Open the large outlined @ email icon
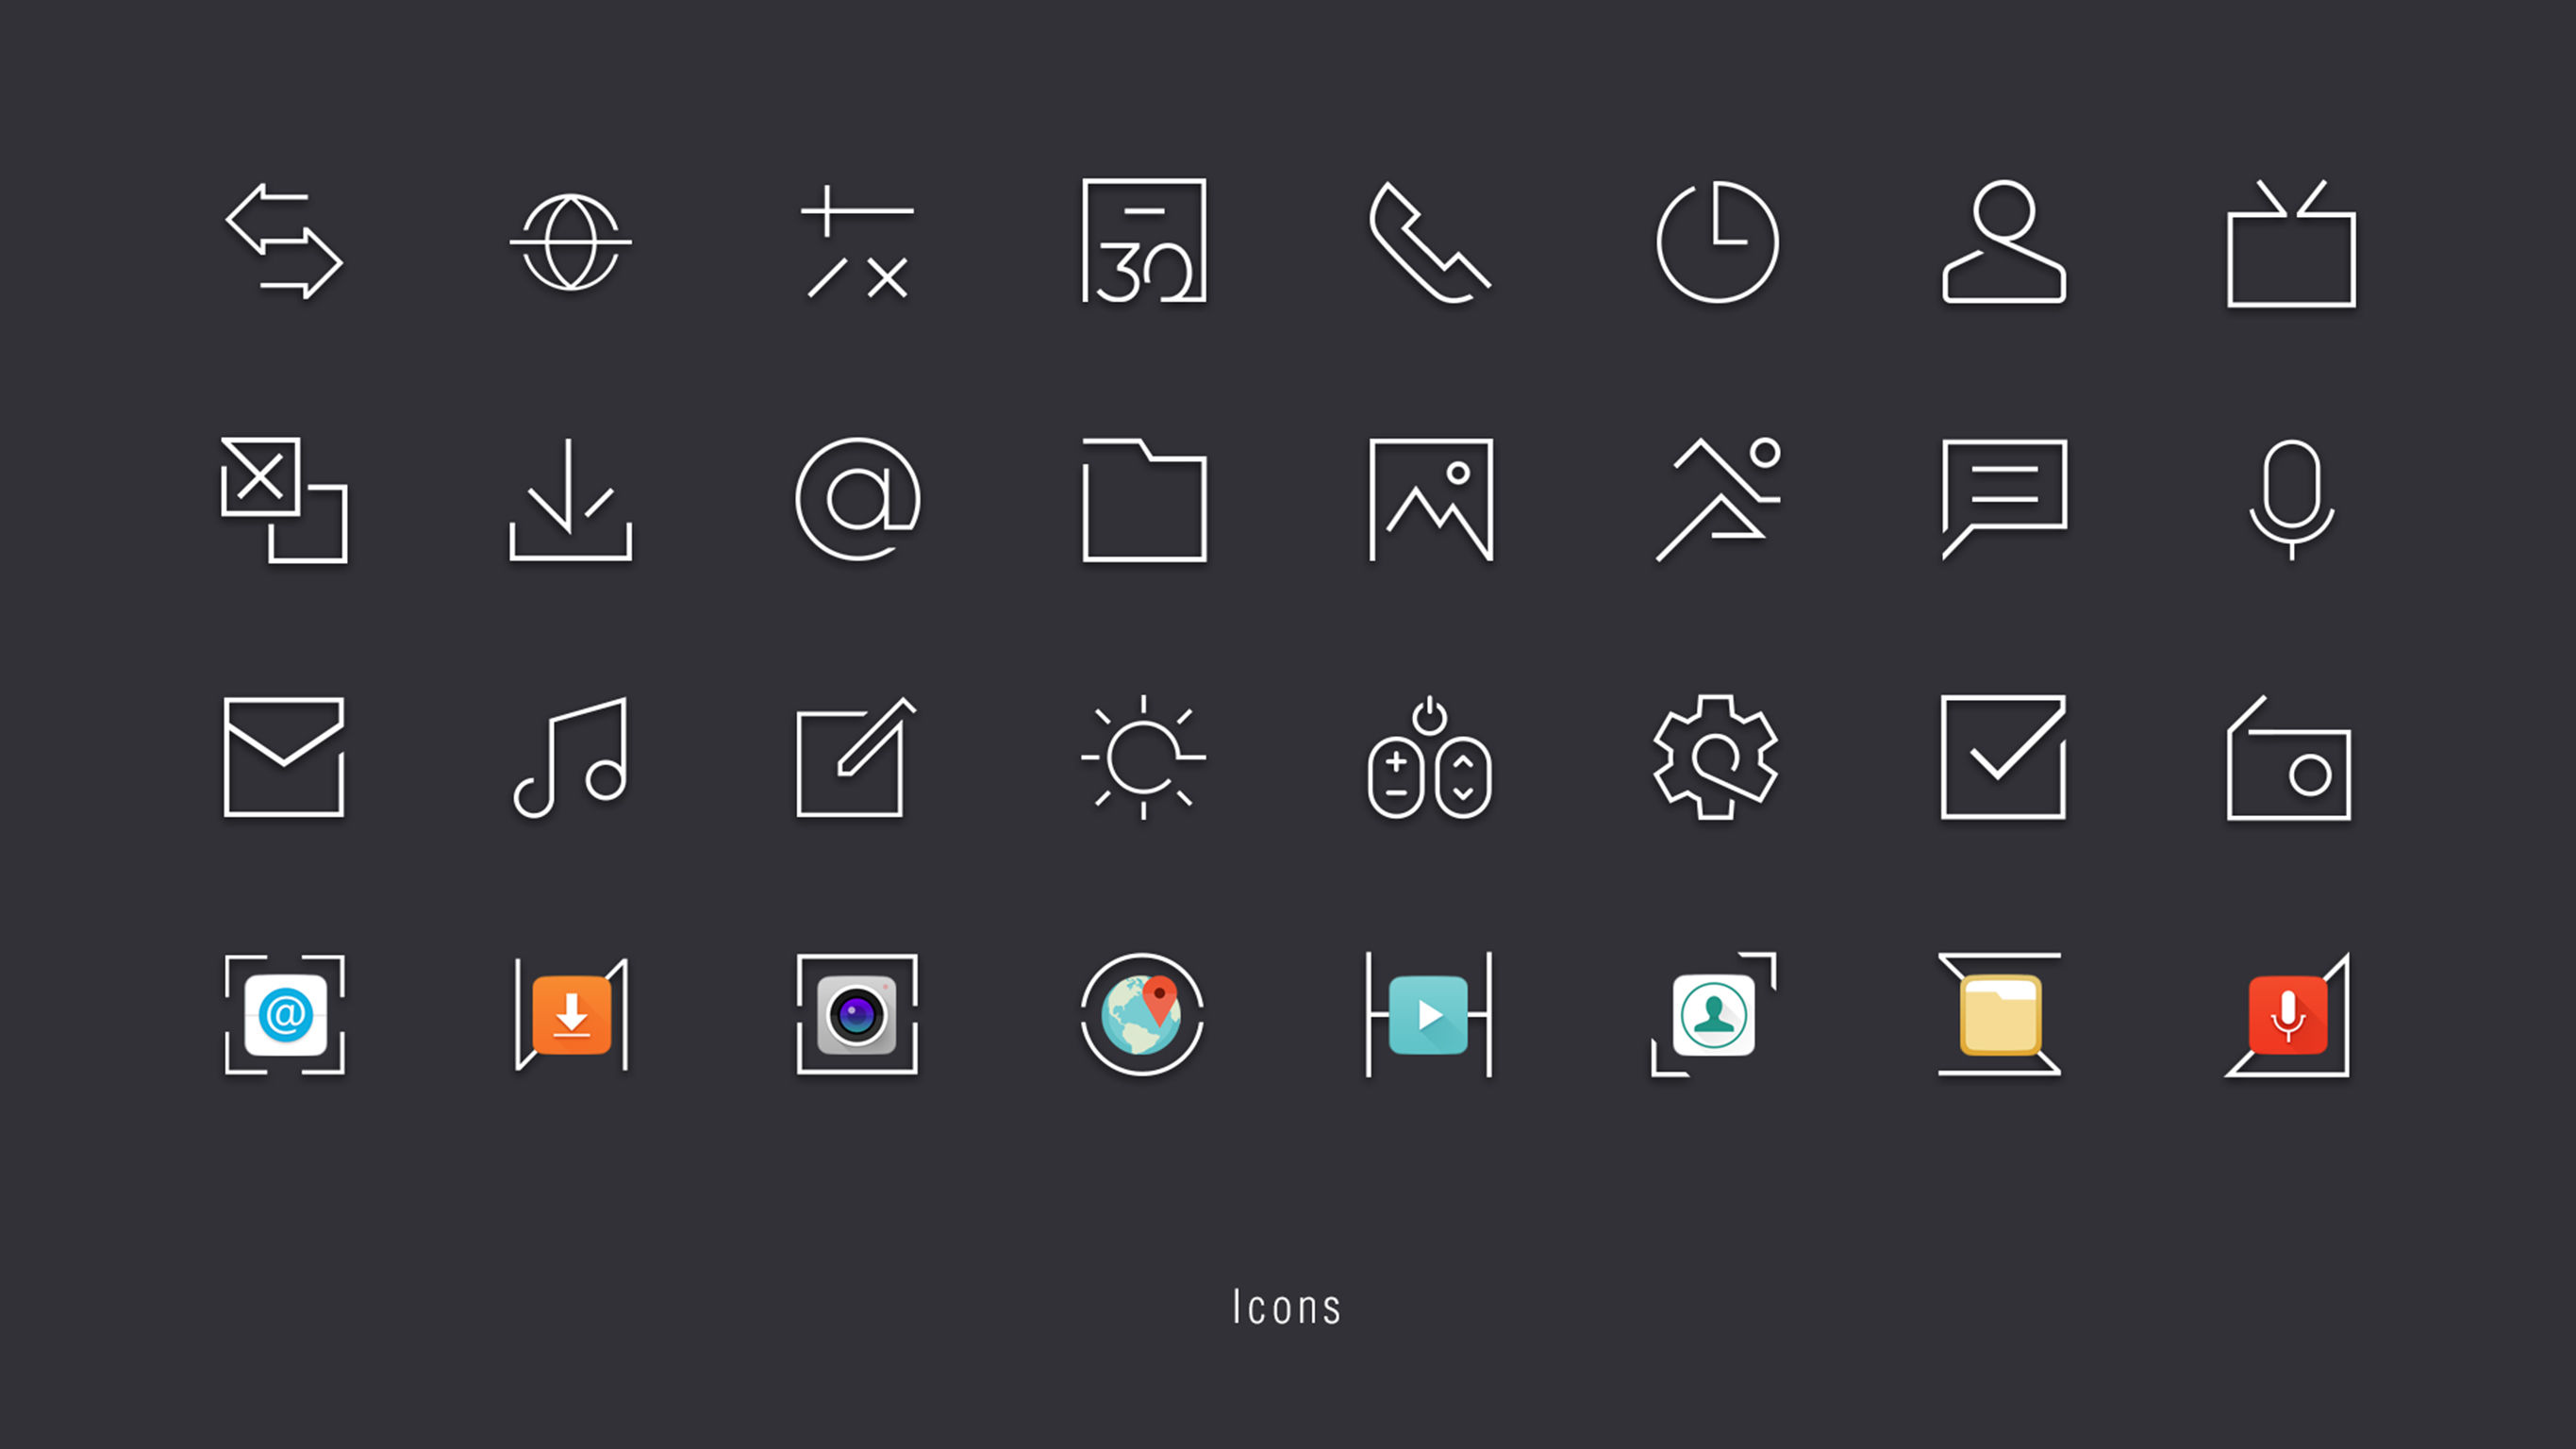The width and height of the screenshot is (2576, 1449). (858, 499)
